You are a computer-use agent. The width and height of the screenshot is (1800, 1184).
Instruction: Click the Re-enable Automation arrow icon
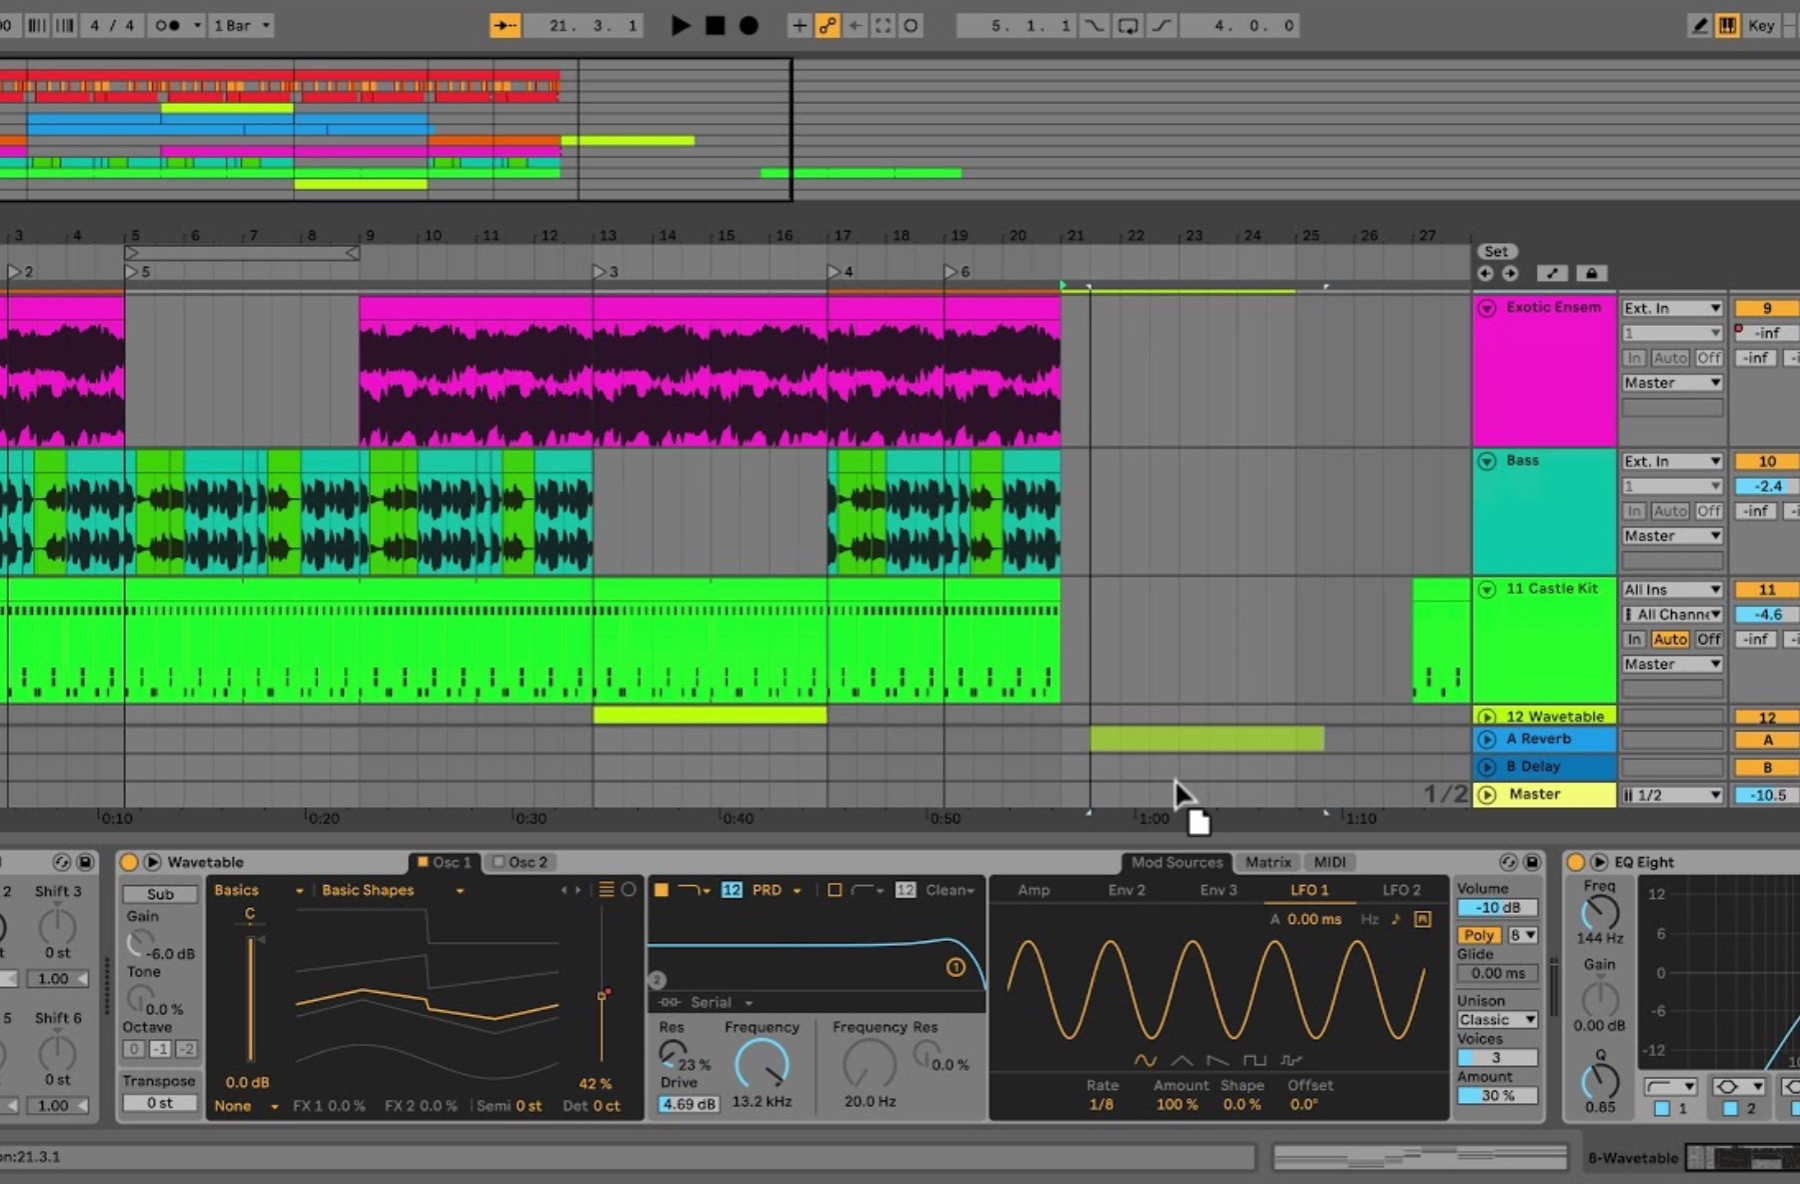[x=855, y=25]
